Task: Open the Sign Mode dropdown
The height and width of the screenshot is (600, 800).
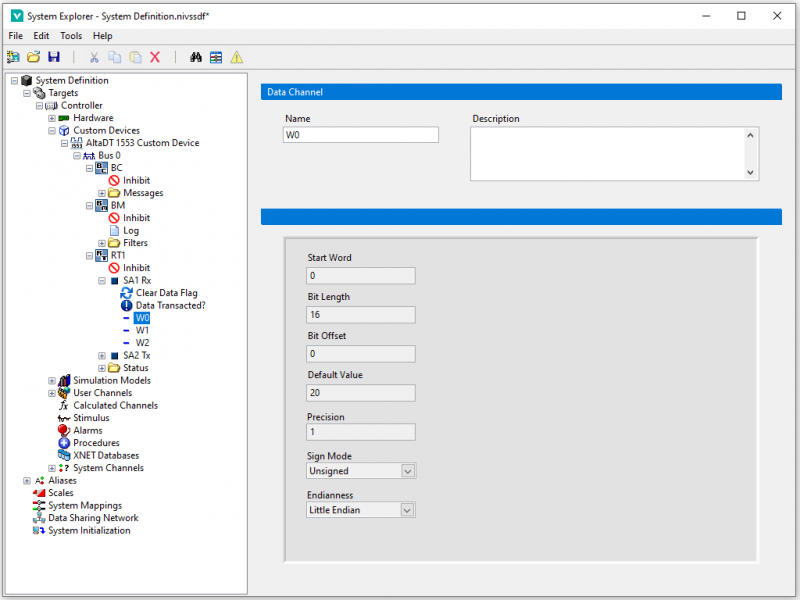Action: [x=407, y=471]
